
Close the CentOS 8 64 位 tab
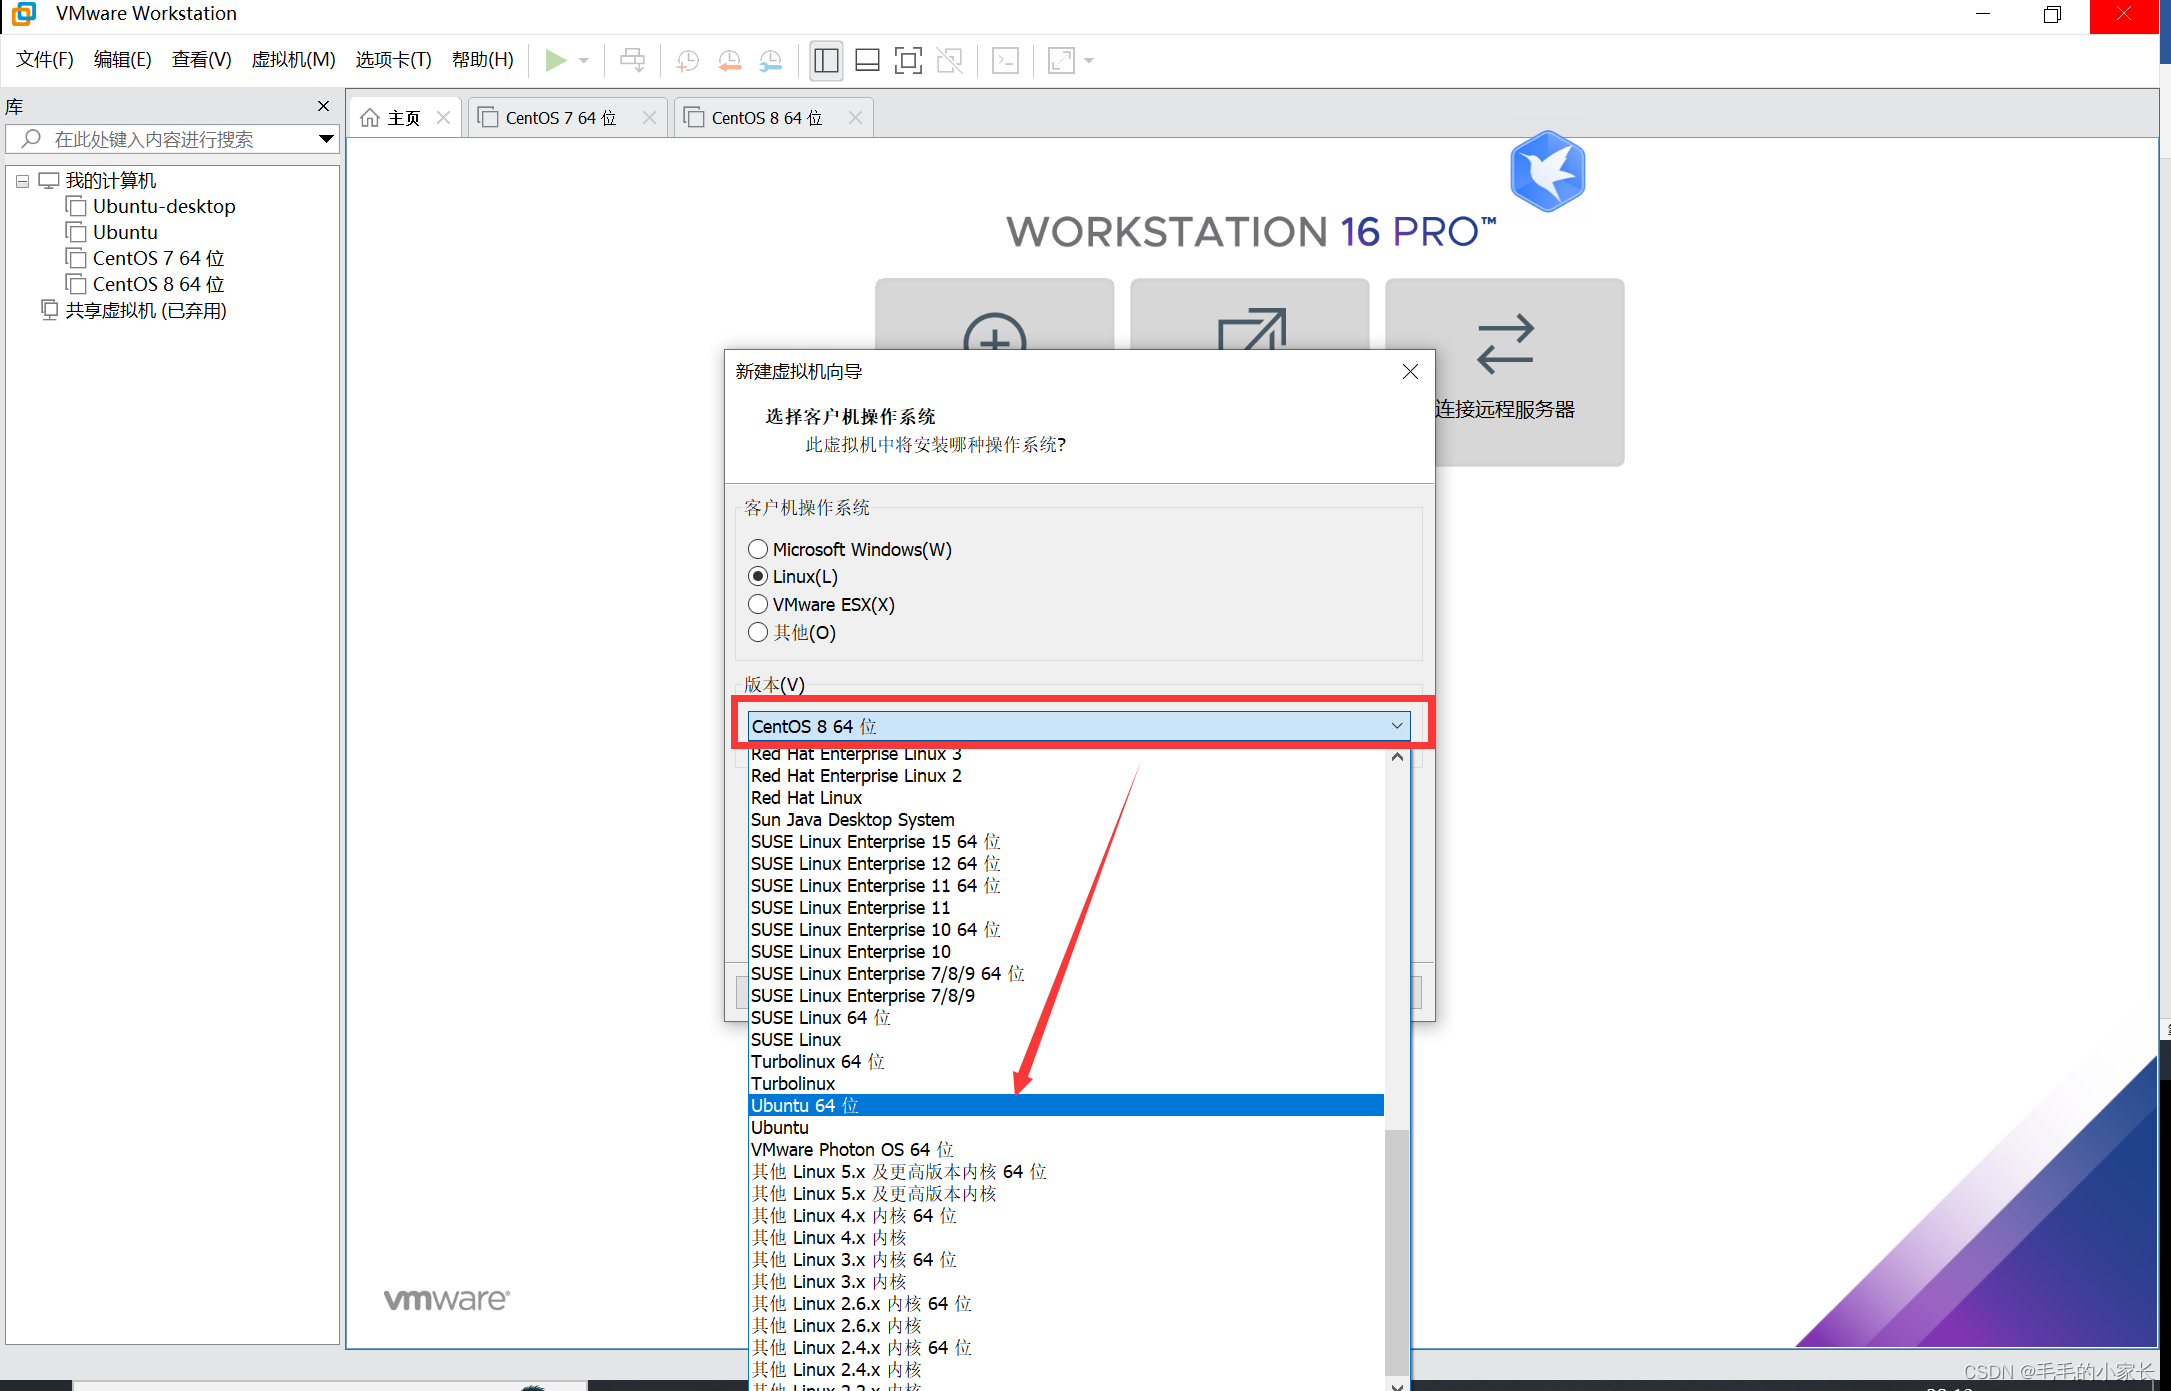(x=855, y=118)
